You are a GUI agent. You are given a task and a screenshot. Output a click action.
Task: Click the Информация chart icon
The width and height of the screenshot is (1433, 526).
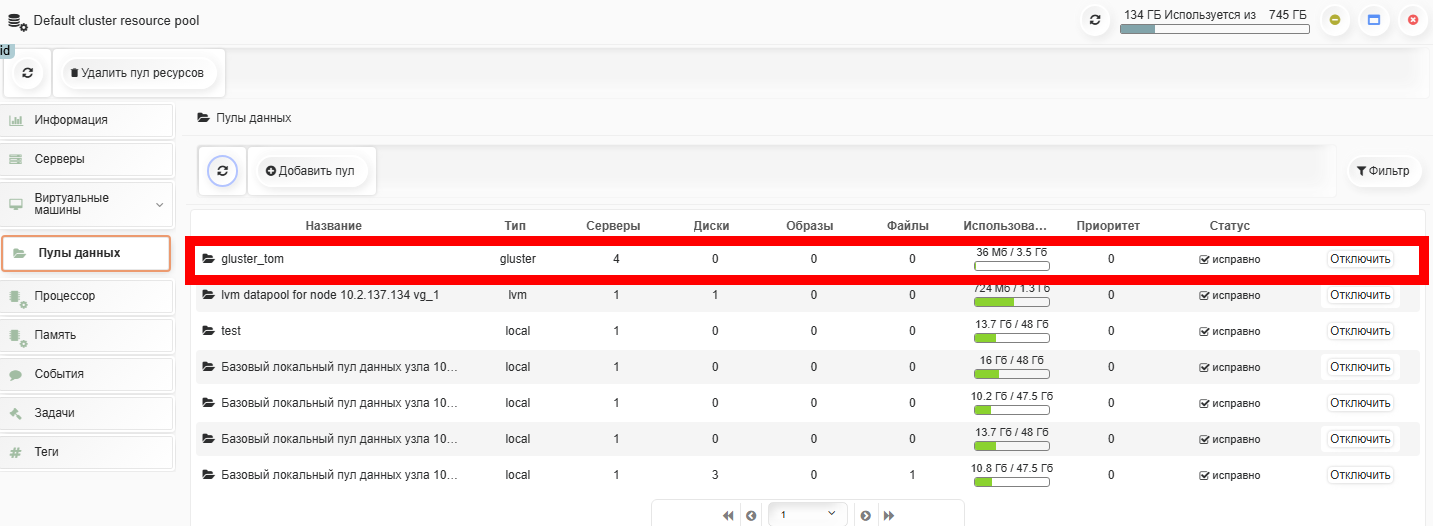click(16, 120)
